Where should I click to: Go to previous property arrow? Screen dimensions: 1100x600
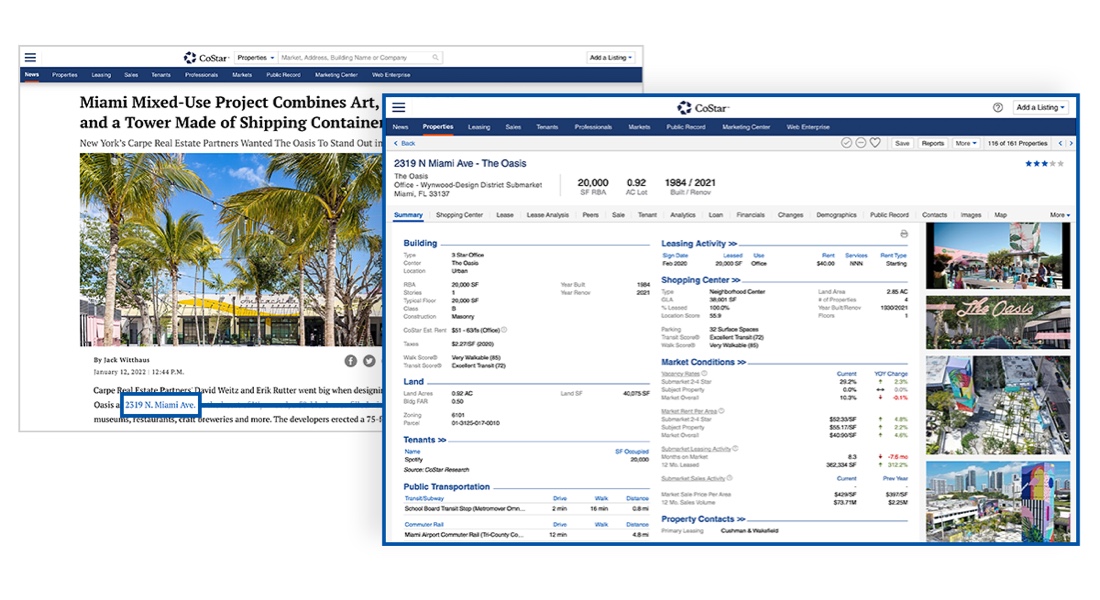click(x=1058, y=143)
